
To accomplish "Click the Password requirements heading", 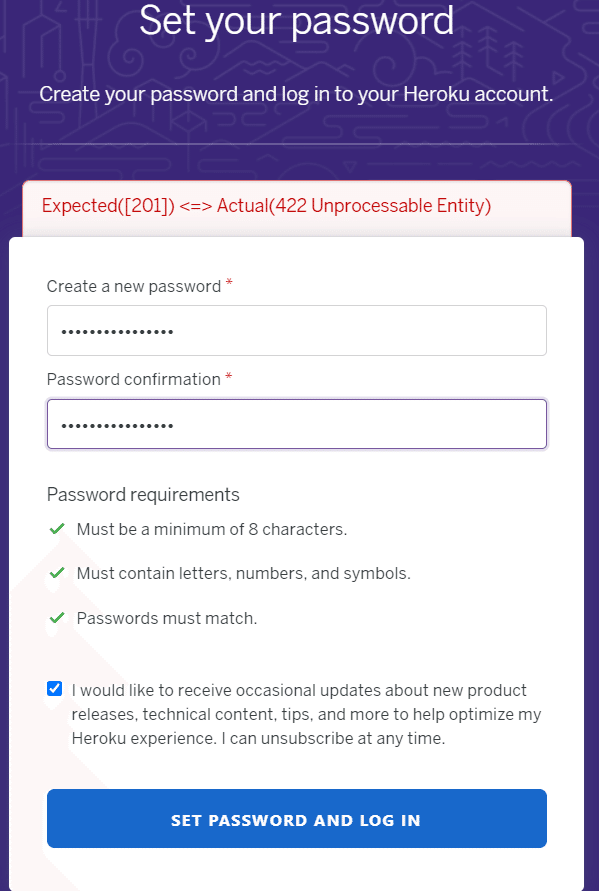I will 143,495.
